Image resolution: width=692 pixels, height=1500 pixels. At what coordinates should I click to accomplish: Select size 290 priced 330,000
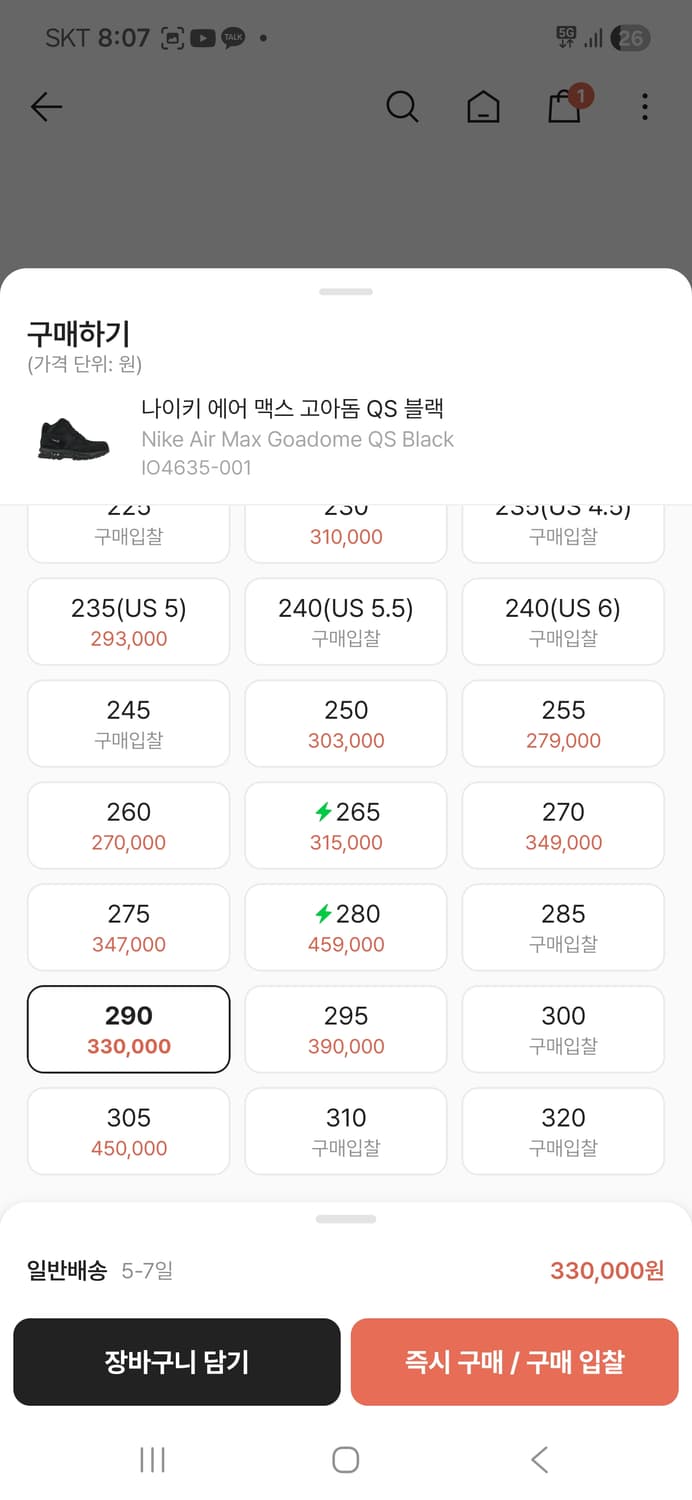tap(128, 1029)
